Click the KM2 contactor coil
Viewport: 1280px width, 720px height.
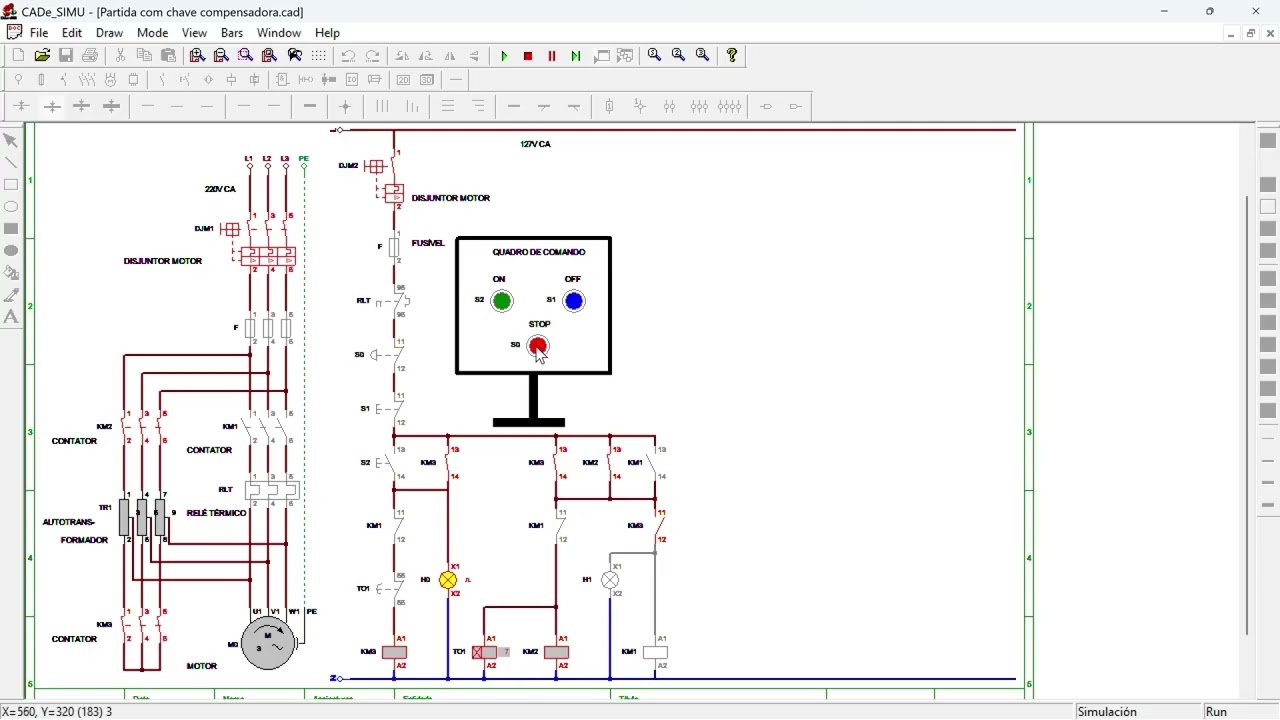(557, 652)
